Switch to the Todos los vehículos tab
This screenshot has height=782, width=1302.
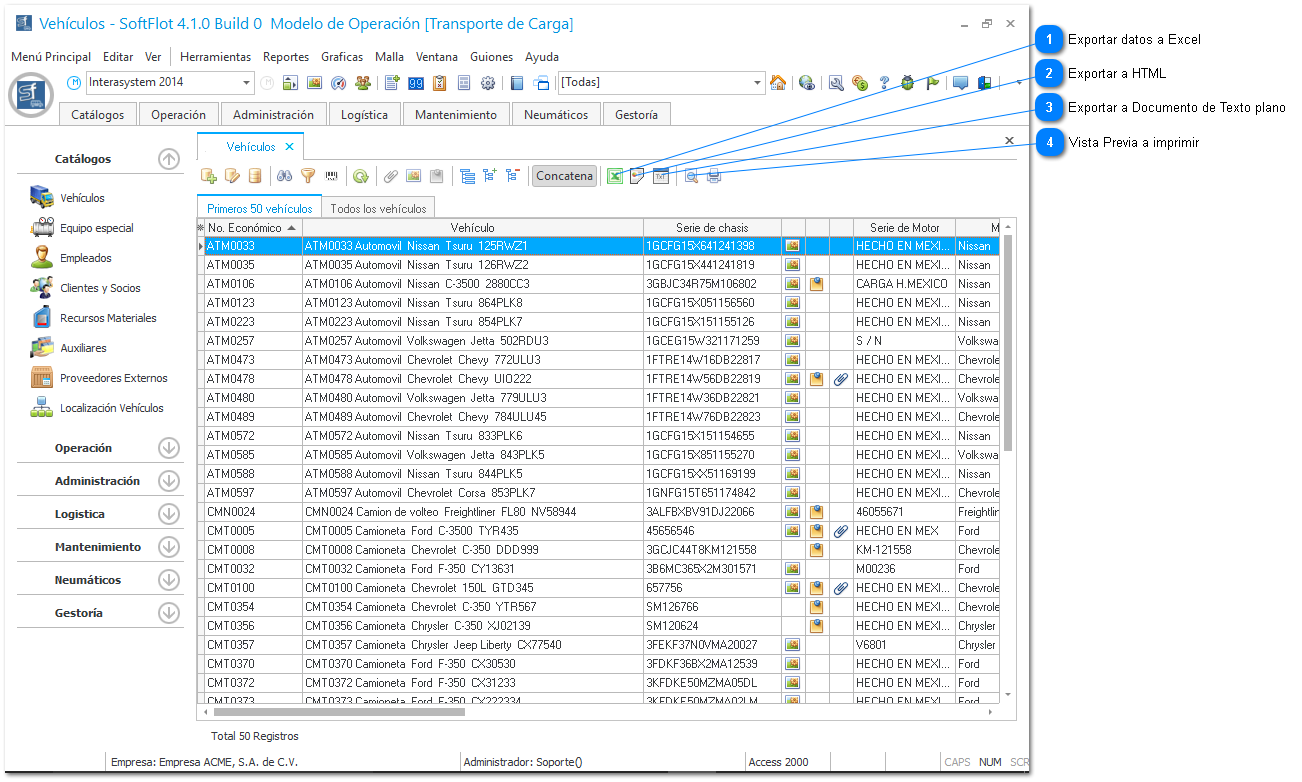tap(378, 208)
